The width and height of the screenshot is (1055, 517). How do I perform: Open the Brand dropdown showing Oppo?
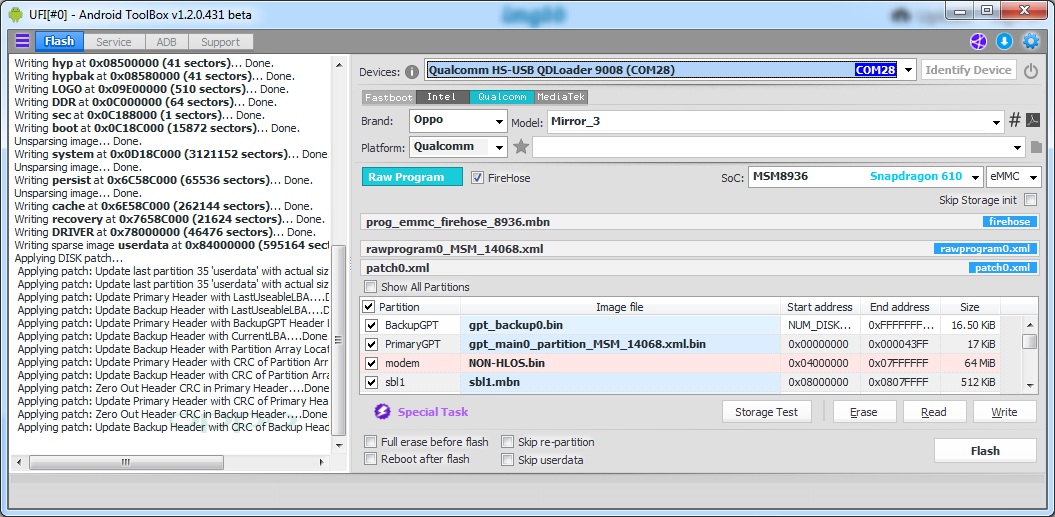(x=499, y=122)
